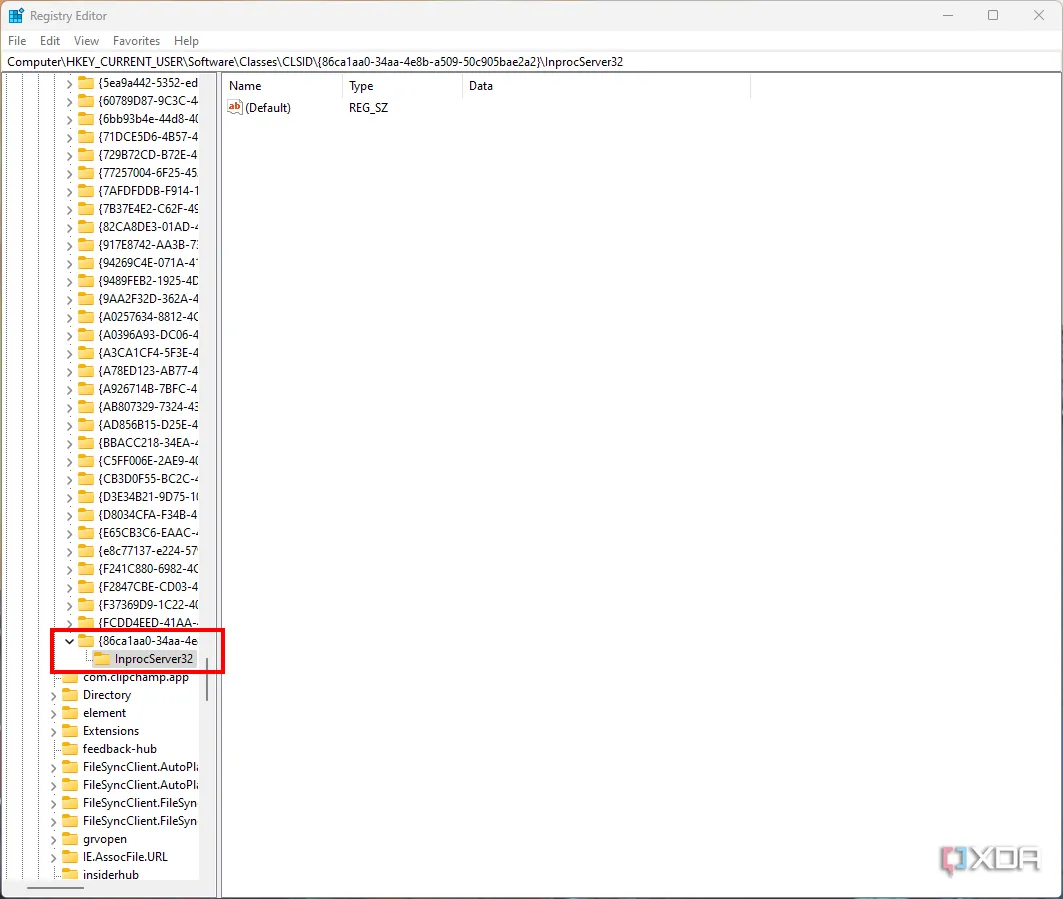1063x899 pixels.
Task: Select the {F241C880-6982-4C key
Action: (148, 569)
